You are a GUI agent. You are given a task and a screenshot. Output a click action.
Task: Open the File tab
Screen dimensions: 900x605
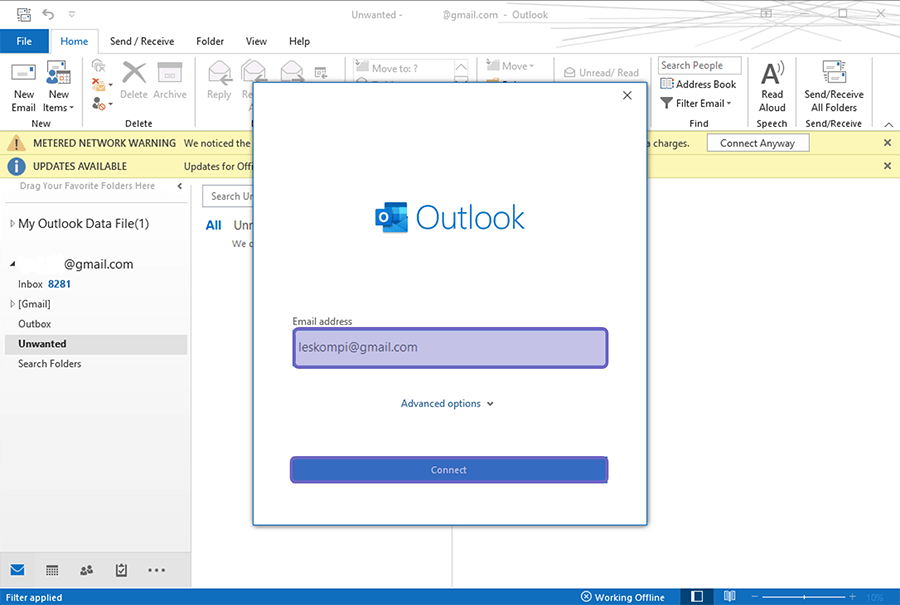[x=24, y=41]
